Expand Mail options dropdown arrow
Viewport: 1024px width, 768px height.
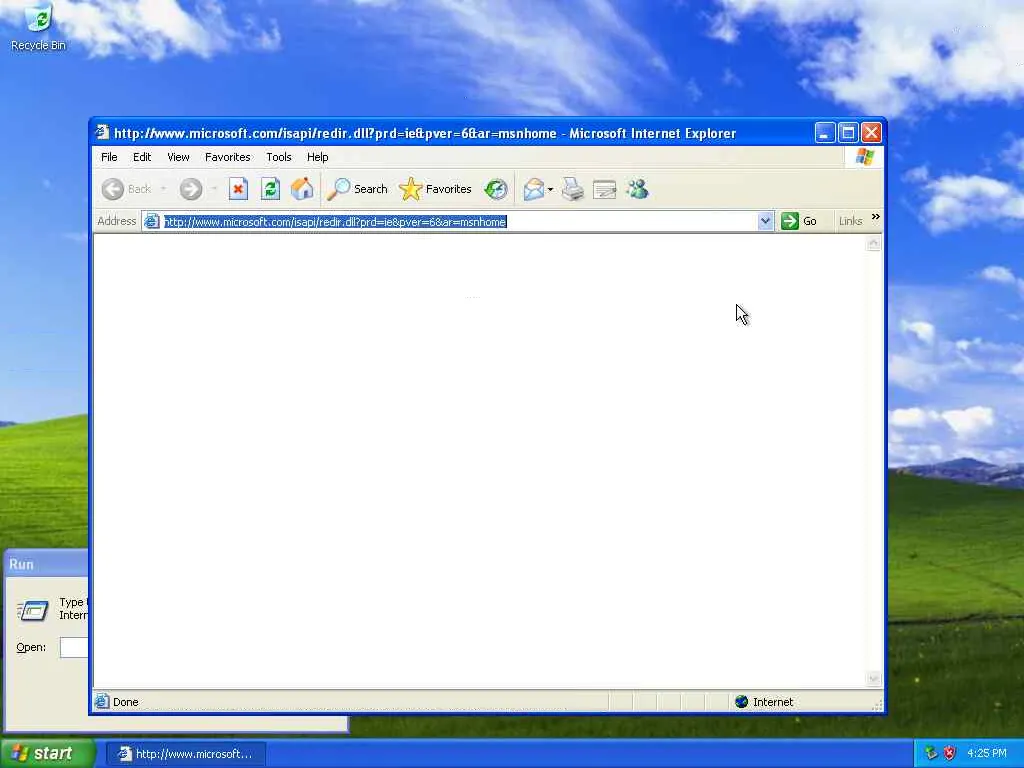pyautogui.click(x=551, y=190)
